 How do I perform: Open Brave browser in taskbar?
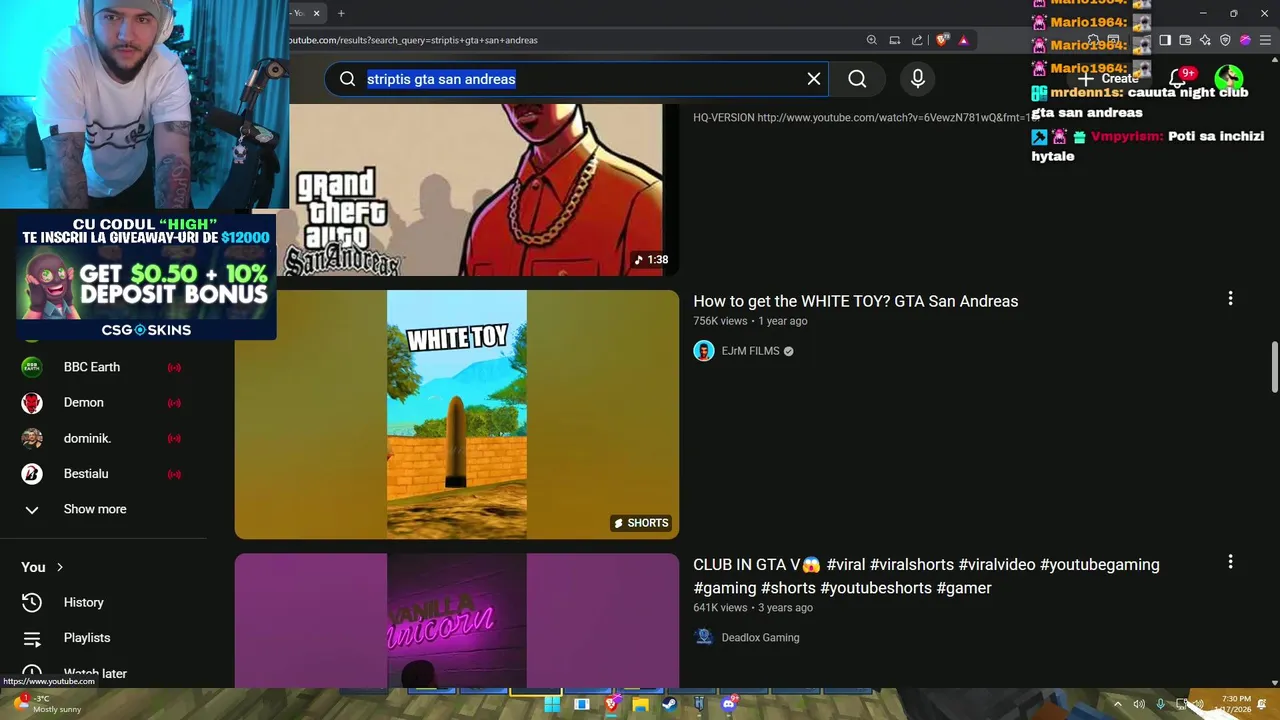(611, 704)
